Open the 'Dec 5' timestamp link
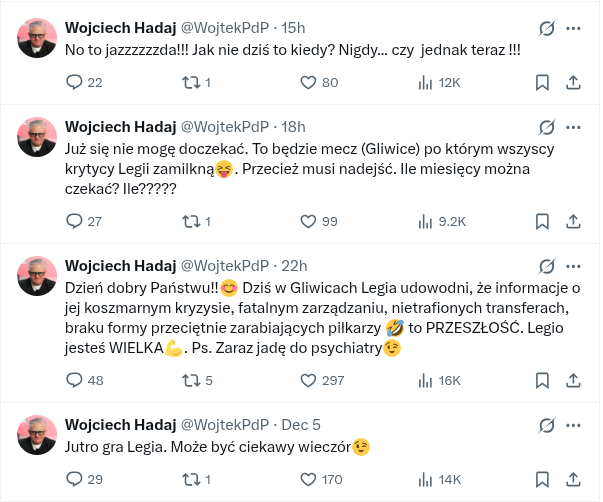The image size is (603, 502). coord(301,425)
